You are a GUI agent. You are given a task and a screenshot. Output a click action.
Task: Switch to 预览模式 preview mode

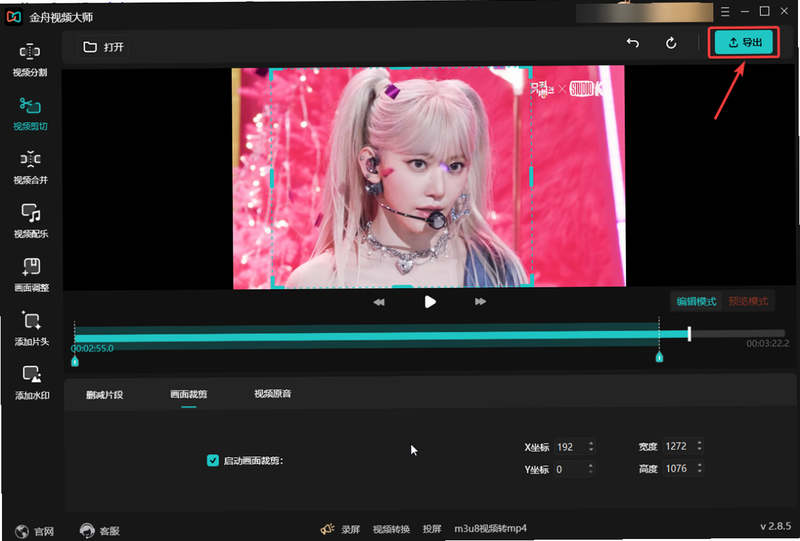pos(748,301)
